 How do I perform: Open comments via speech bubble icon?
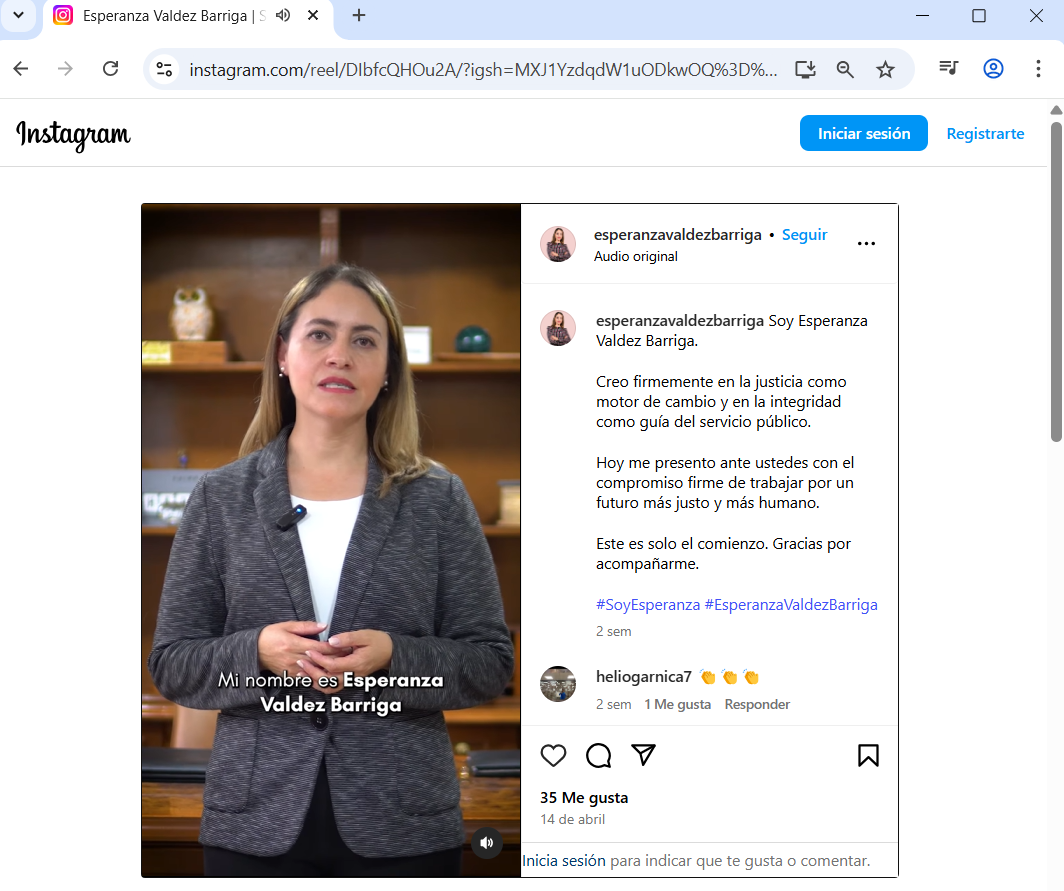tap(598, 755)
